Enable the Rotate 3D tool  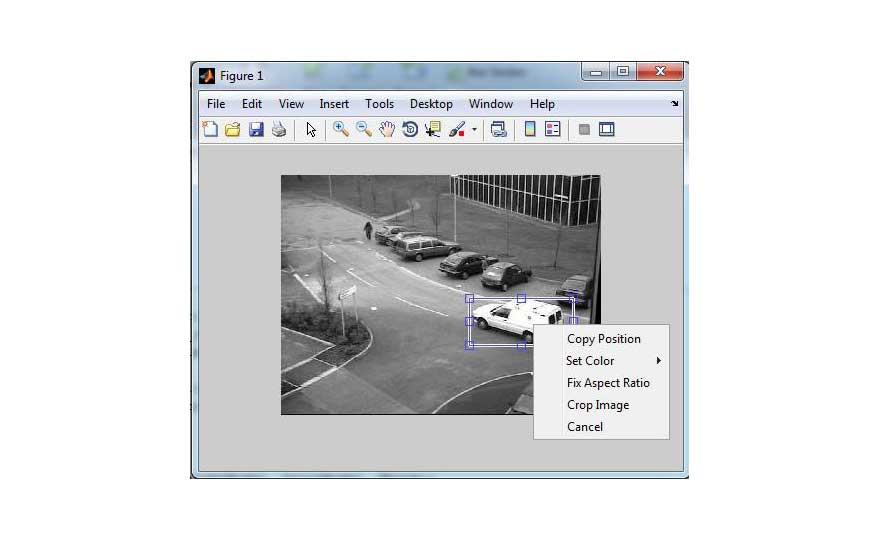click(x=410, y=129)
